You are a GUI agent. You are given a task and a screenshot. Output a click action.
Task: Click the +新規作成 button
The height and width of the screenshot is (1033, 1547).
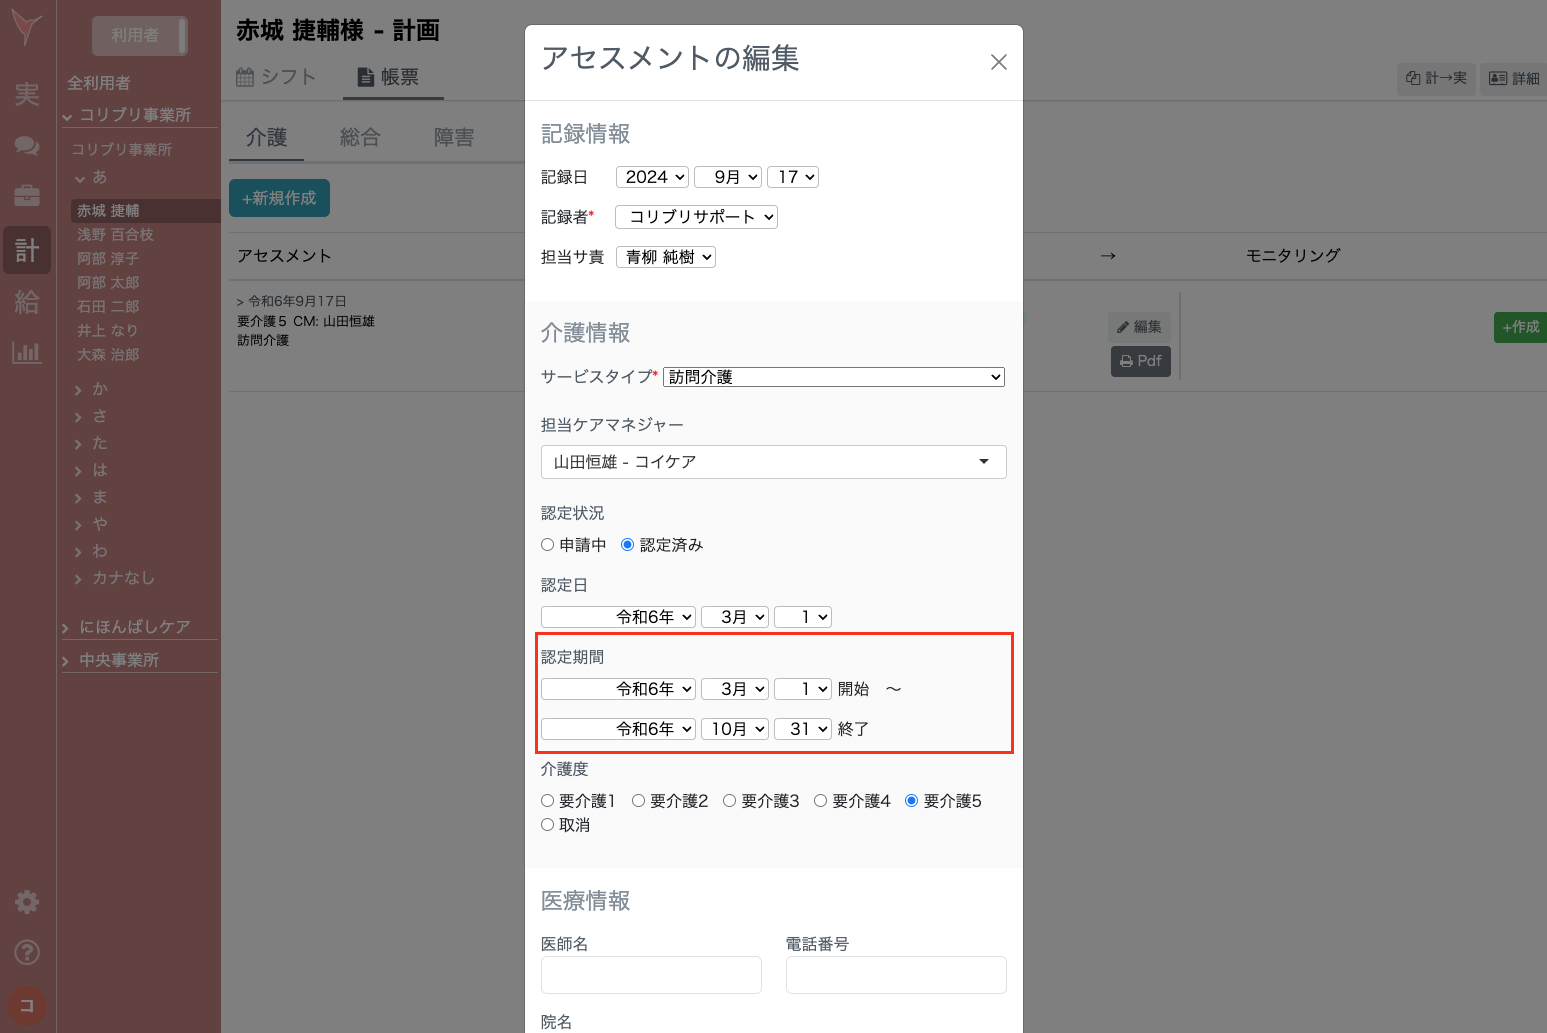tap(279, 198)
